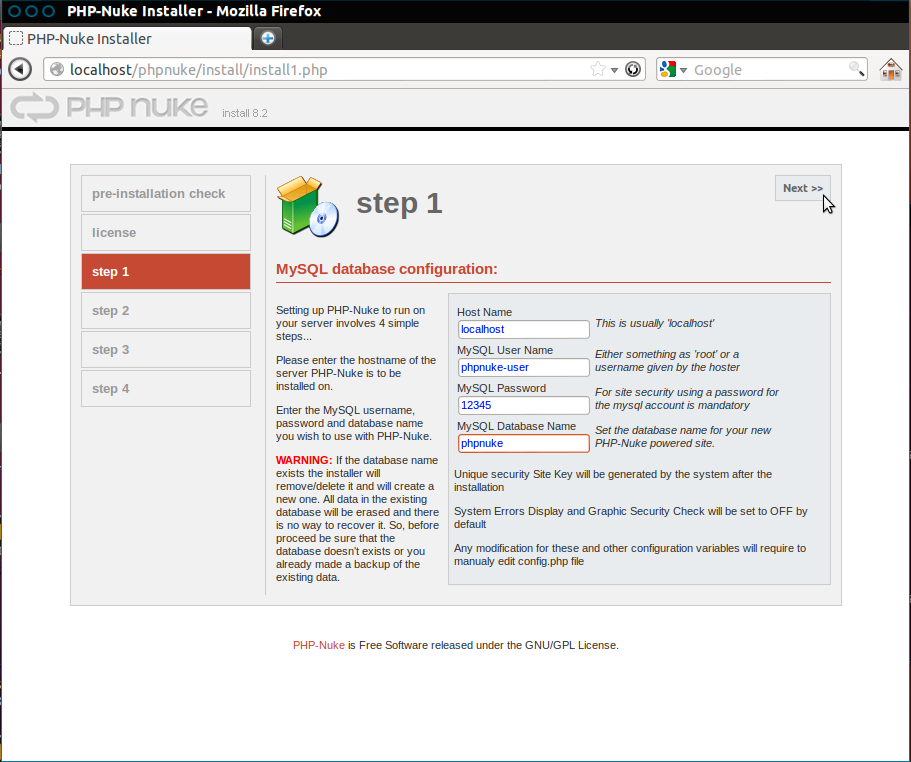This screenshot has width=911, height=762.
Task: Reload the page with the refresh icon
Action: pos(633,70)
